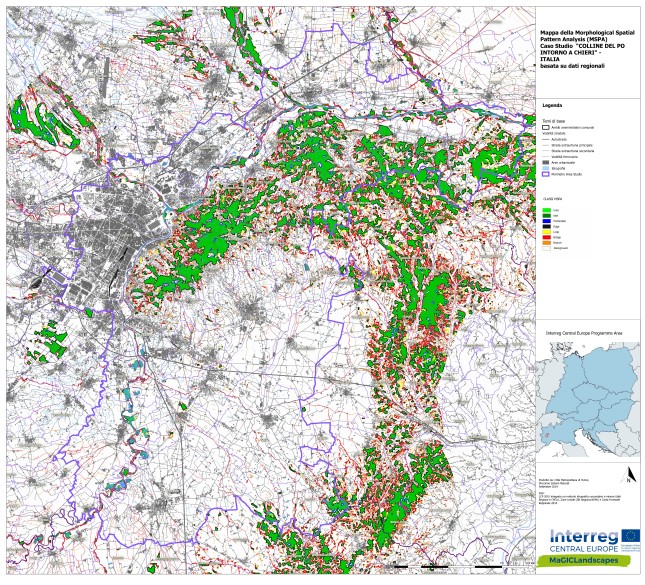Screen dimensions: 645x585
Task: Click the European Union flag emblem
Action: (x=631, y=536)
